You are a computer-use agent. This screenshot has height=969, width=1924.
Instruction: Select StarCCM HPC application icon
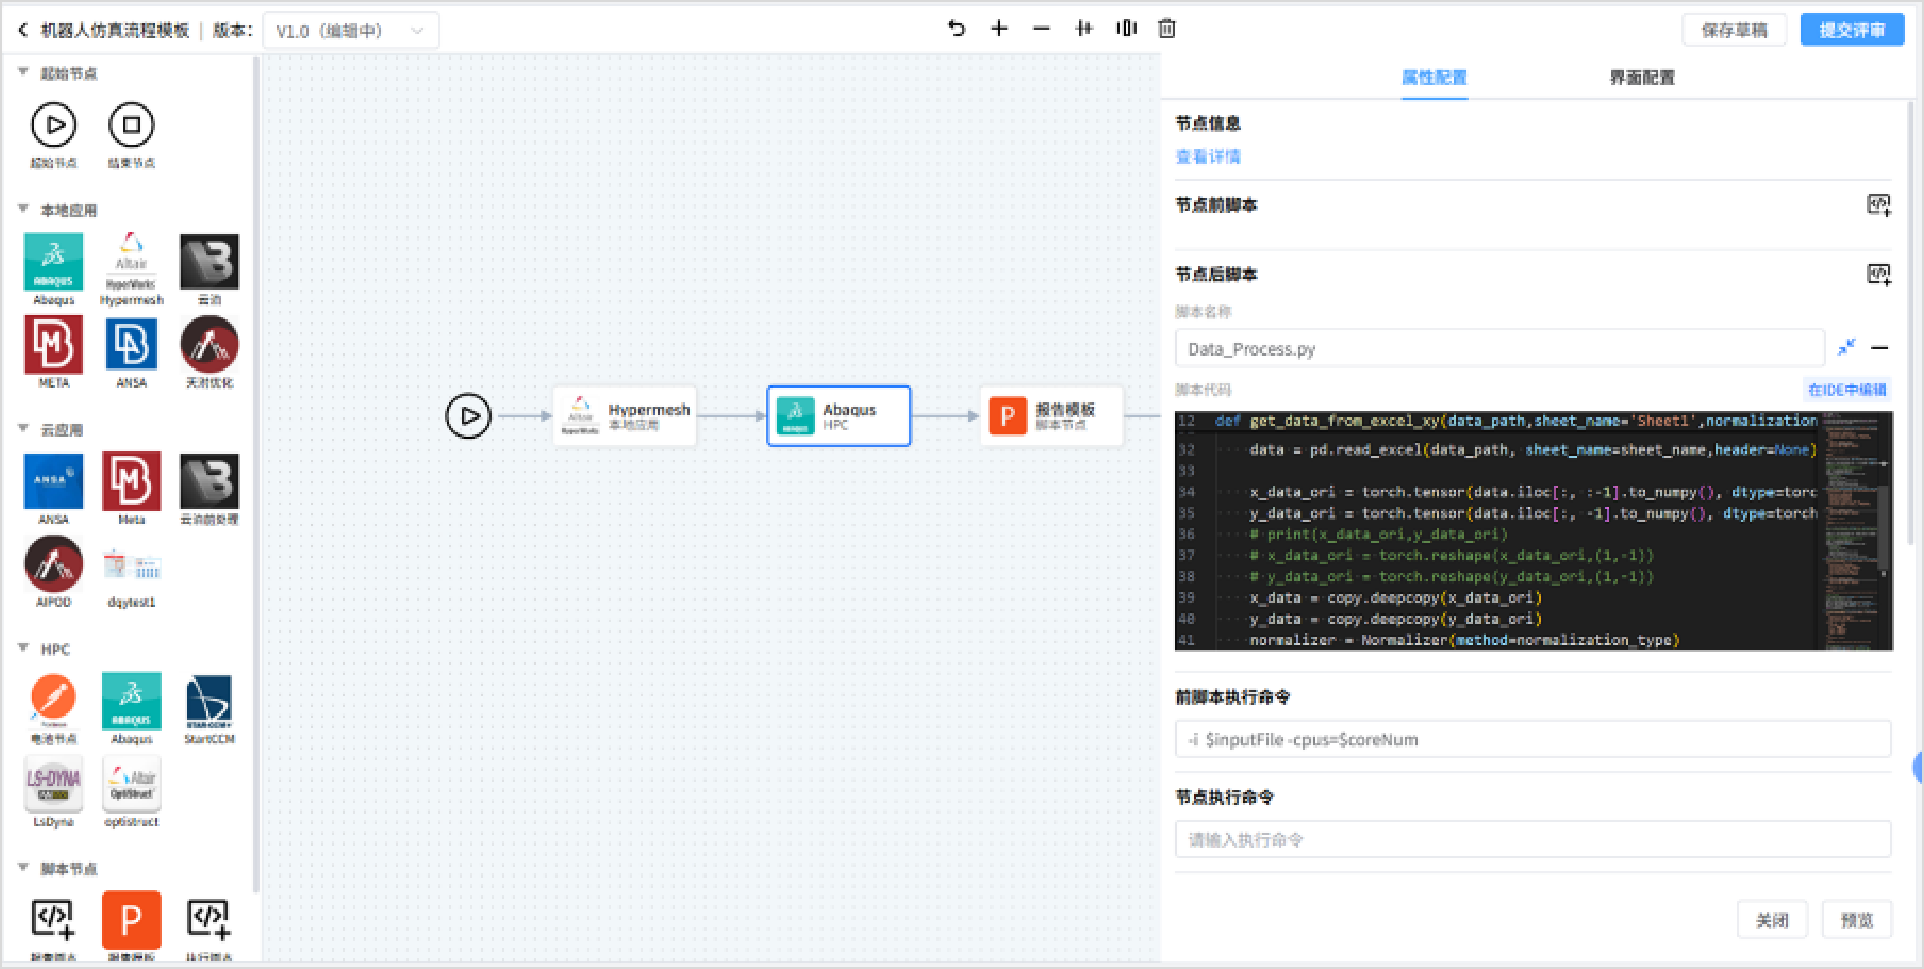pos(209,702)
